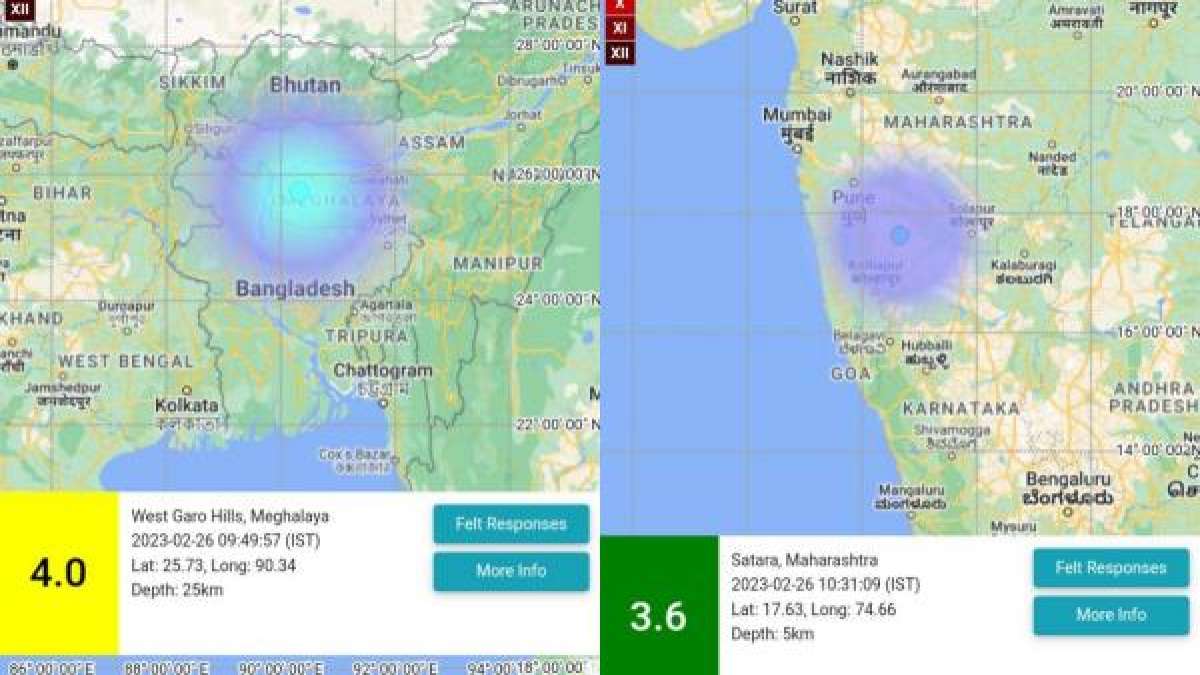Click the yellow 4.0 magnitude box

(x=58, y=573)
